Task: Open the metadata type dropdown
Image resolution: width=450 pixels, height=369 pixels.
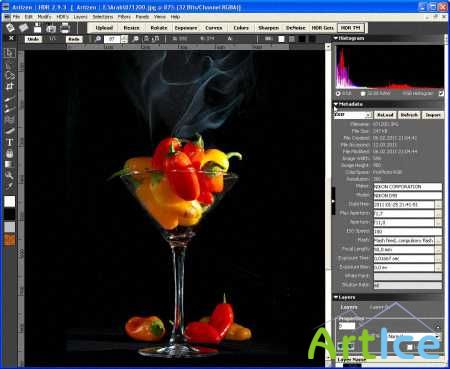Action: (x=353, y=115)
